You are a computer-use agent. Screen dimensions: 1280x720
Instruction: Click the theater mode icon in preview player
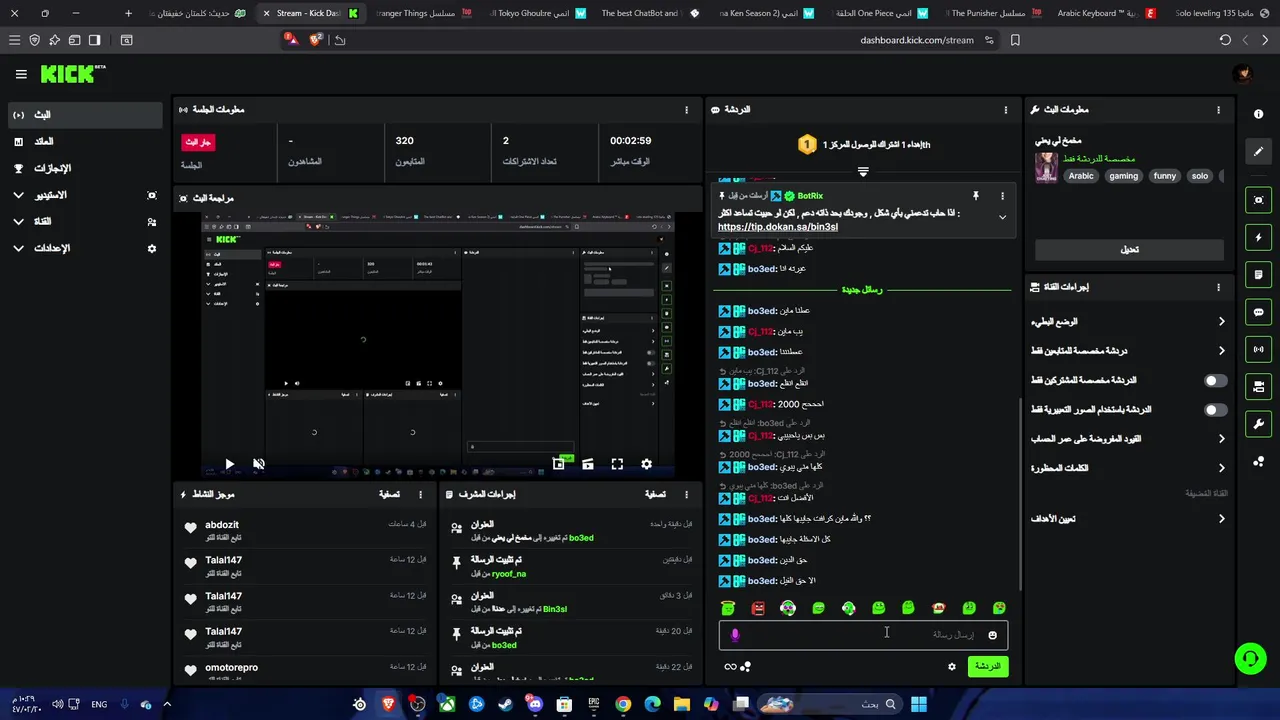[x=588, y=464]
